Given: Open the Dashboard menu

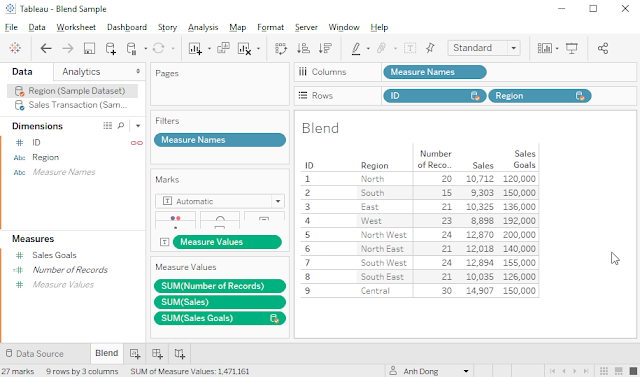Looking at the screenshot, I should pyautogui.click(x=127, y=27).
